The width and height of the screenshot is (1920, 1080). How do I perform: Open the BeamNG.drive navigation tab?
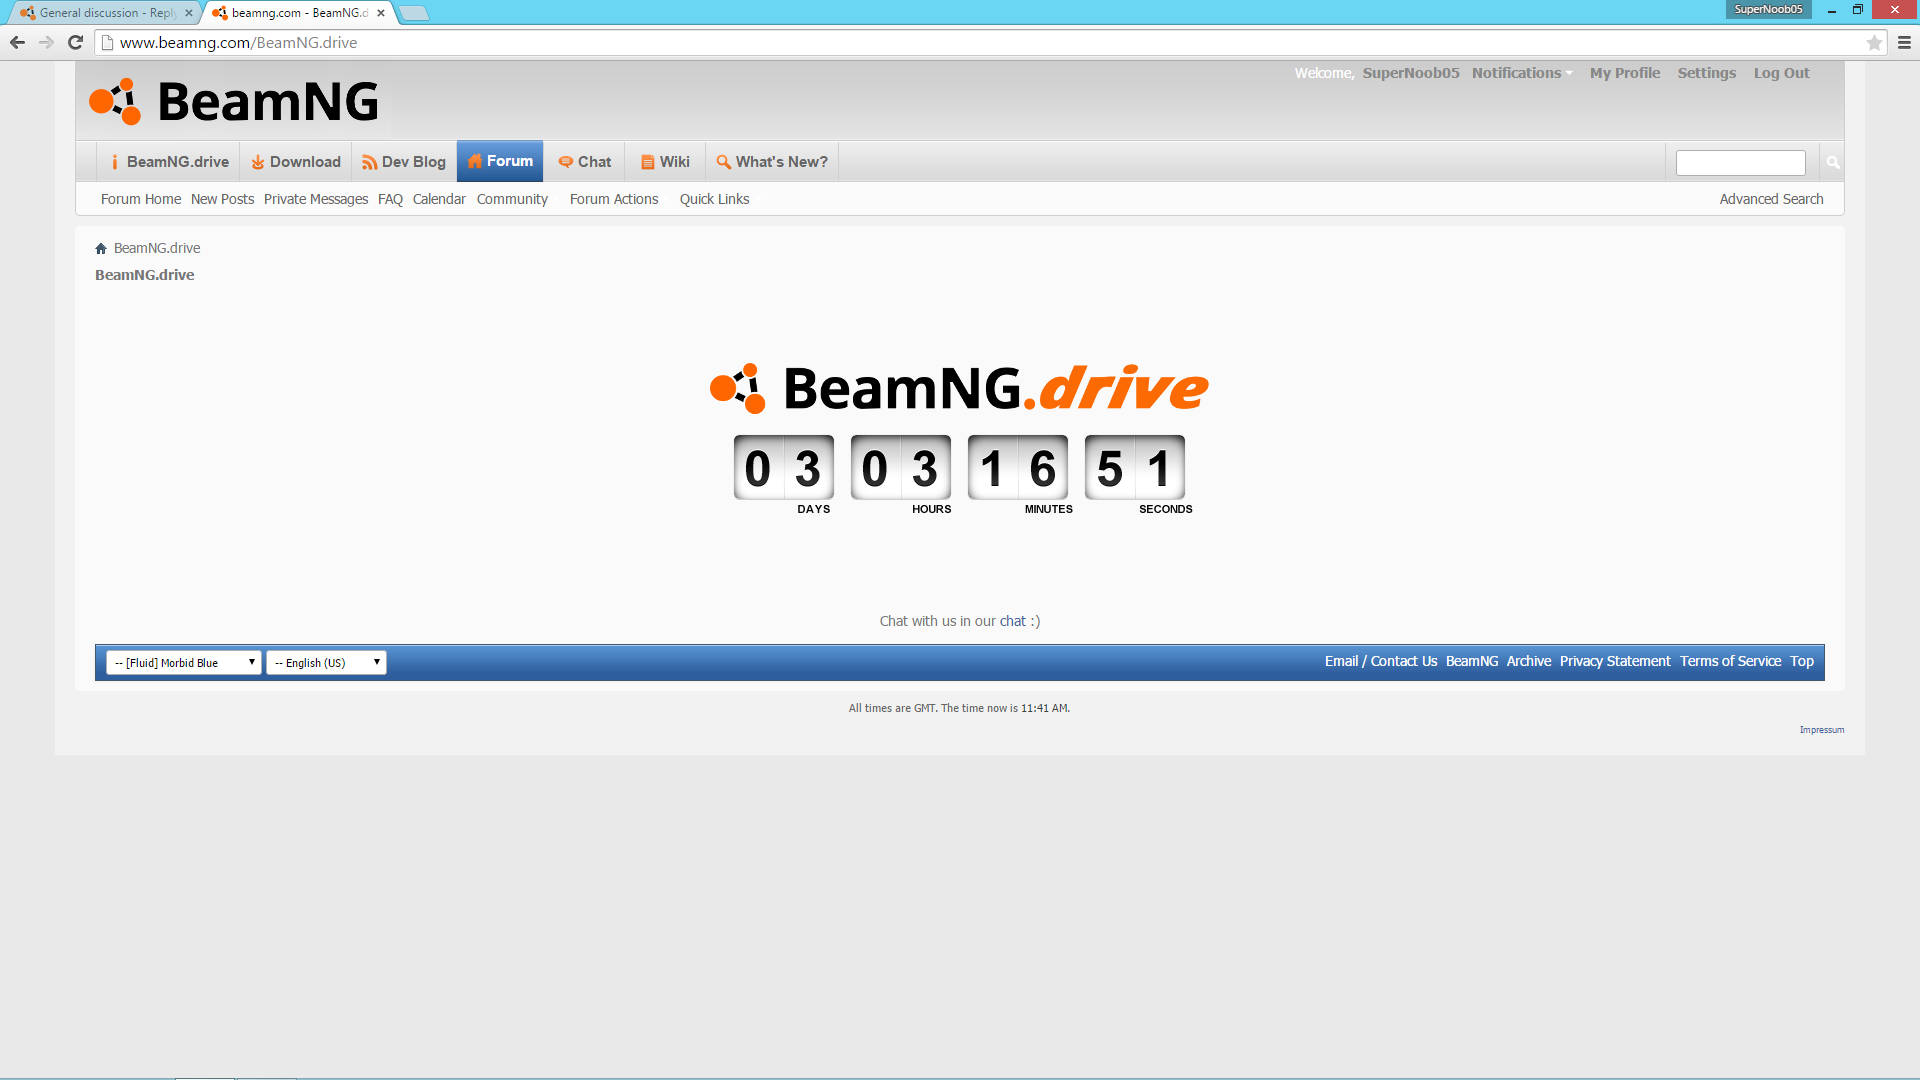(x=170, y=162)
